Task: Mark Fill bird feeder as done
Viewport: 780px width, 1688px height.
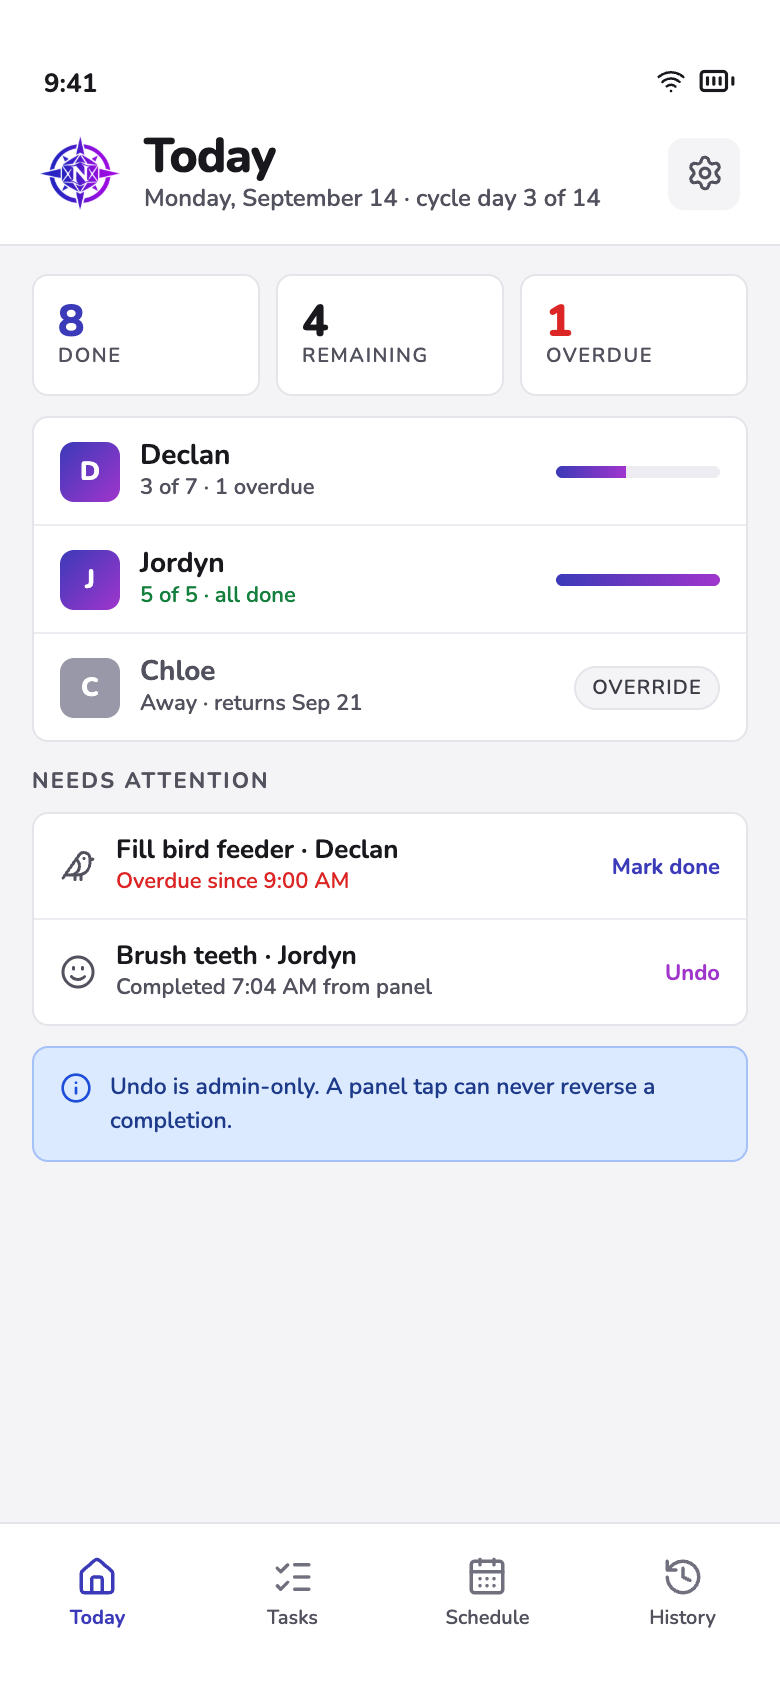Action: tap(666, 866)
